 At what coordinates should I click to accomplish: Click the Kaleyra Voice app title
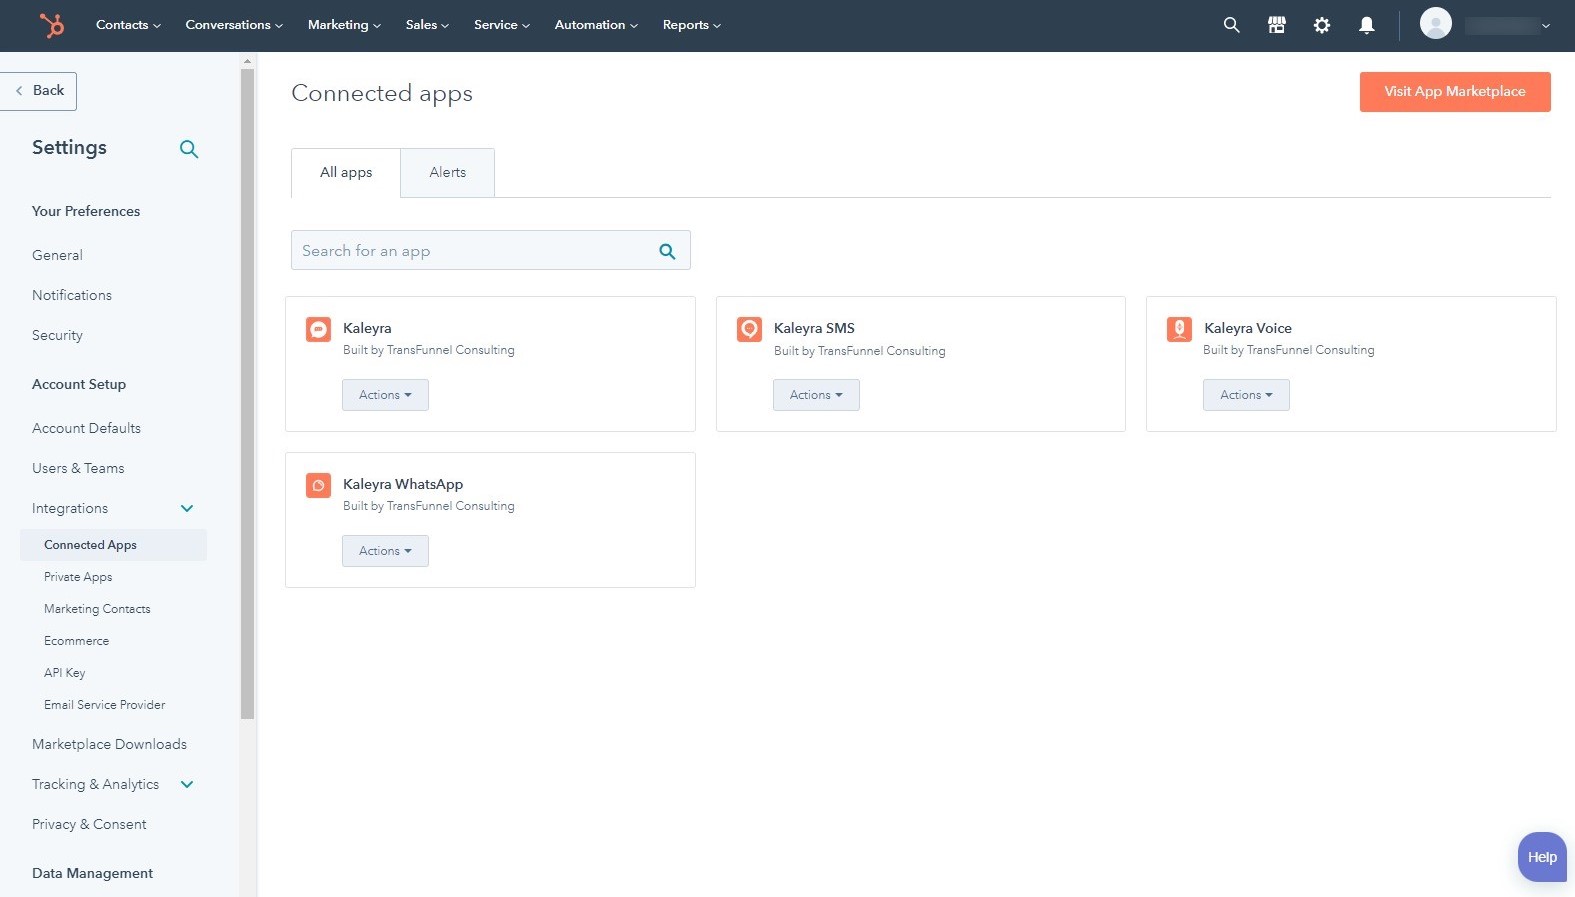[x=1248, y=329]
